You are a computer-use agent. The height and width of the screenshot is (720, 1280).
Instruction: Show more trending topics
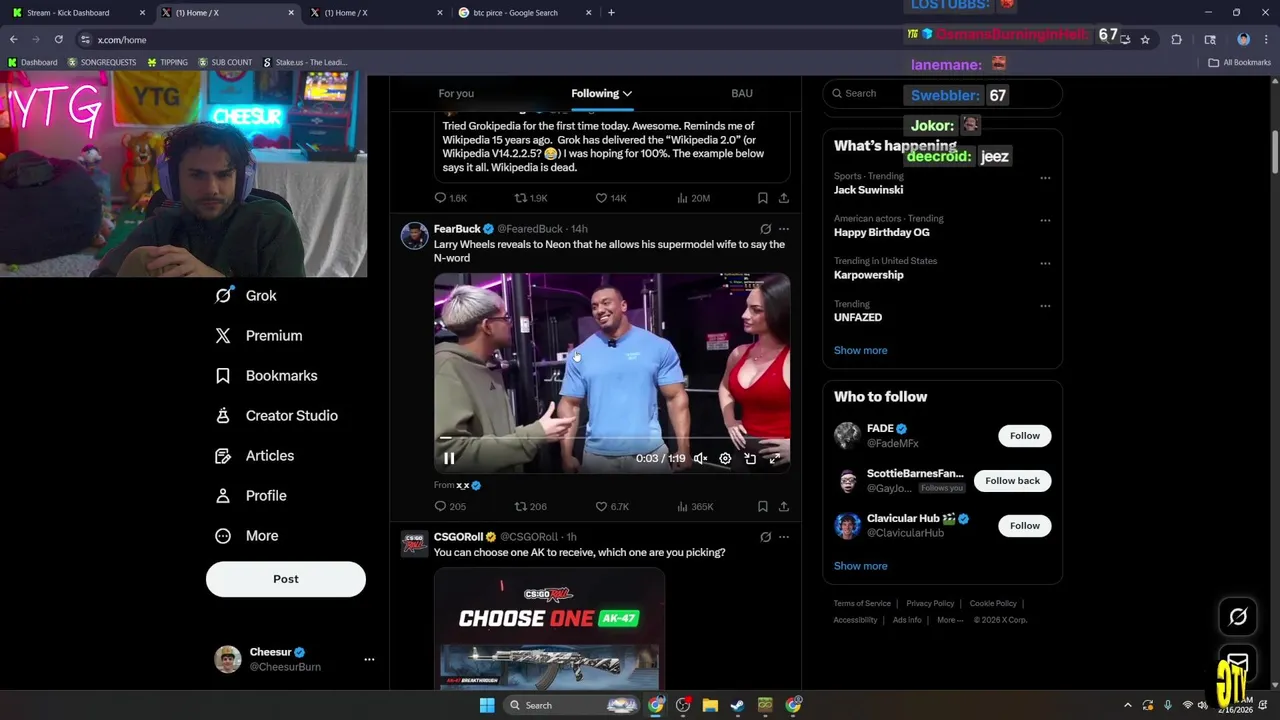[x=860, y=350]
